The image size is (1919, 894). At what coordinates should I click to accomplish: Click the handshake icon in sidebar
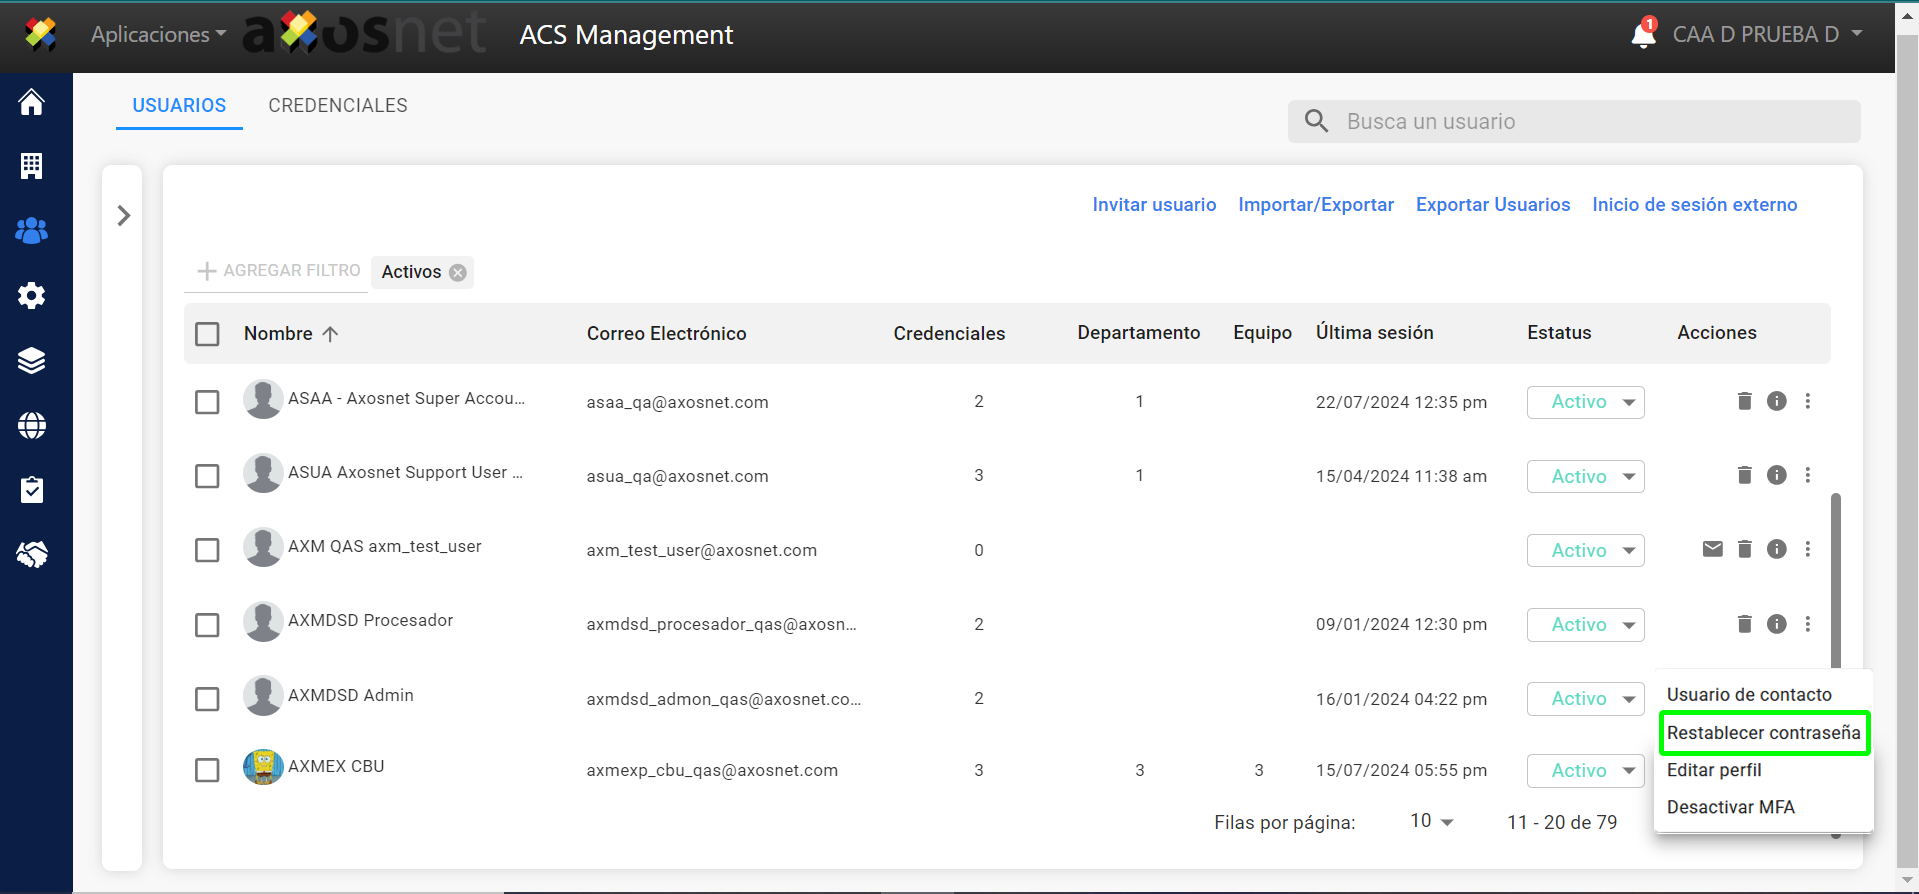pyautogui.click(x=32, y=554)
